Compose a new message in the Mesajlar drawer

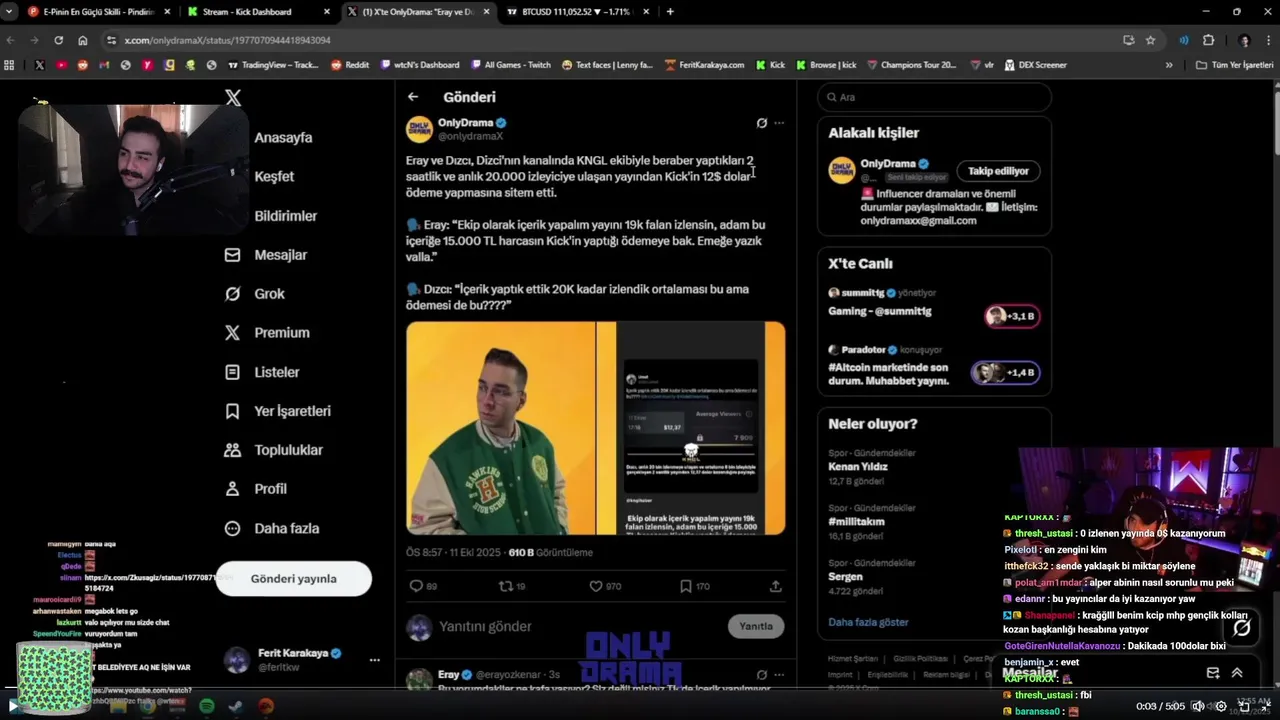(1213, 673)
